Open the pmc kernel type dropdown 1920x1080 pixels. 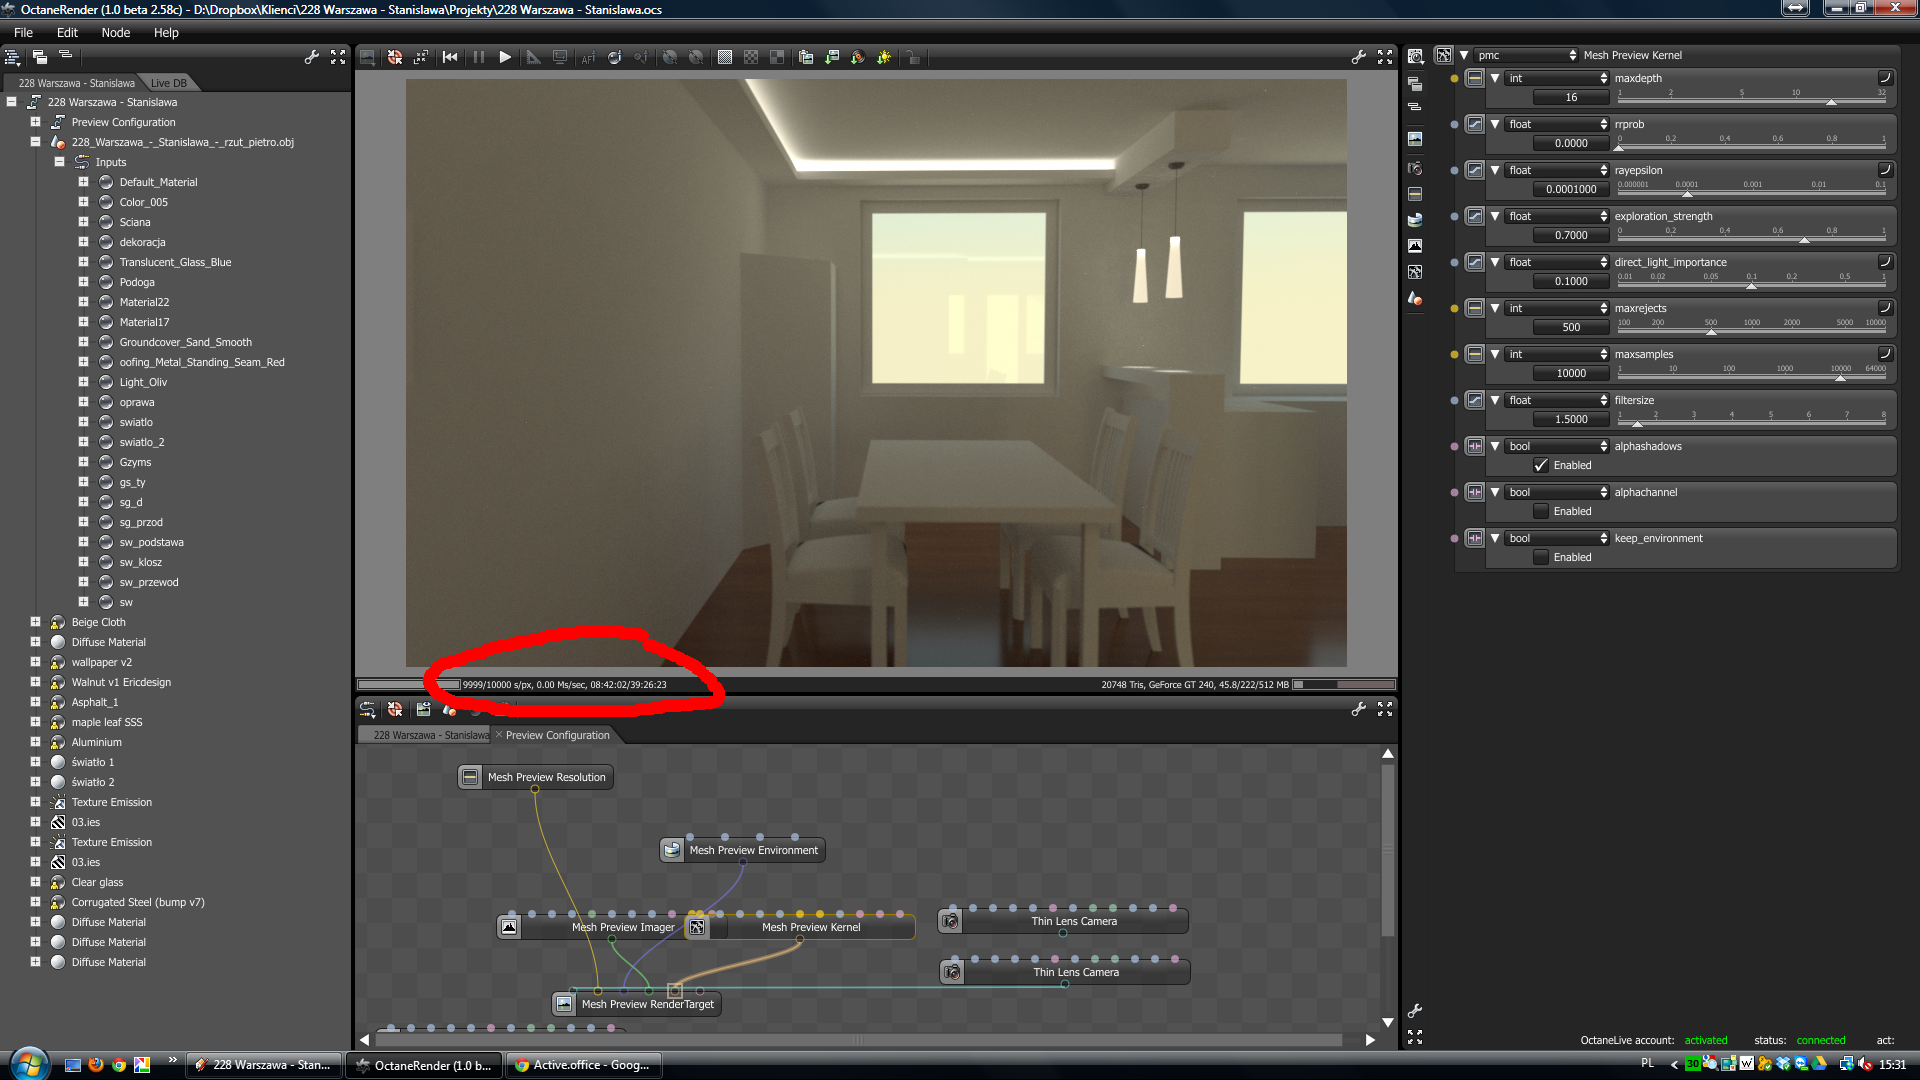point(1526,55)
